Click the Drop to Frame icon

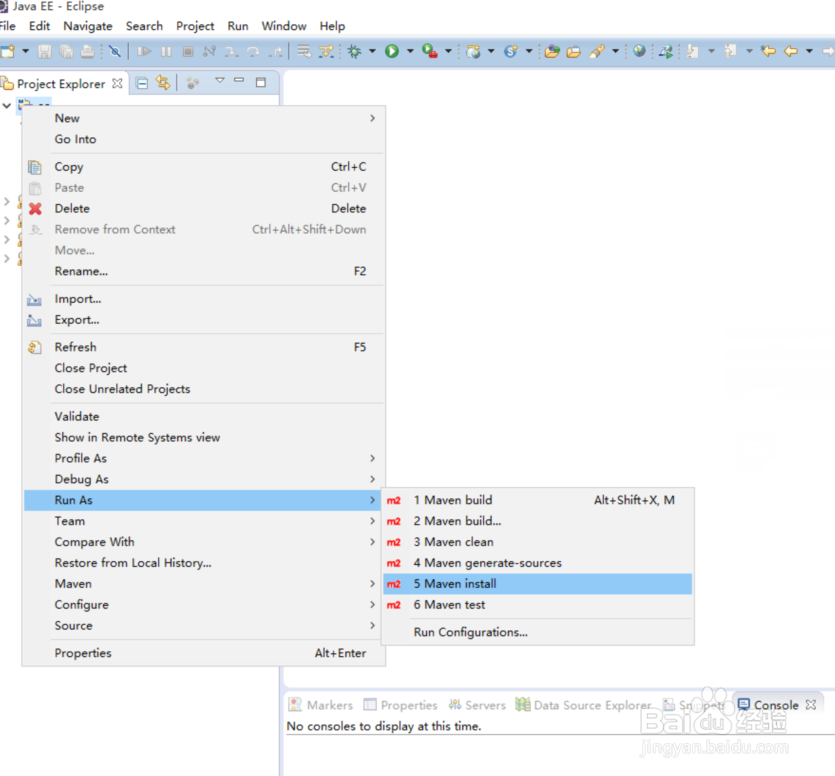coord(304,52)
